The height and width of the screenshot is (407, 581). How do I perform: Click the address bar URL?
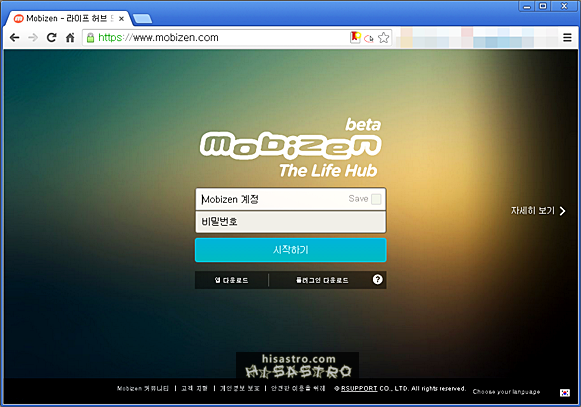158,37
